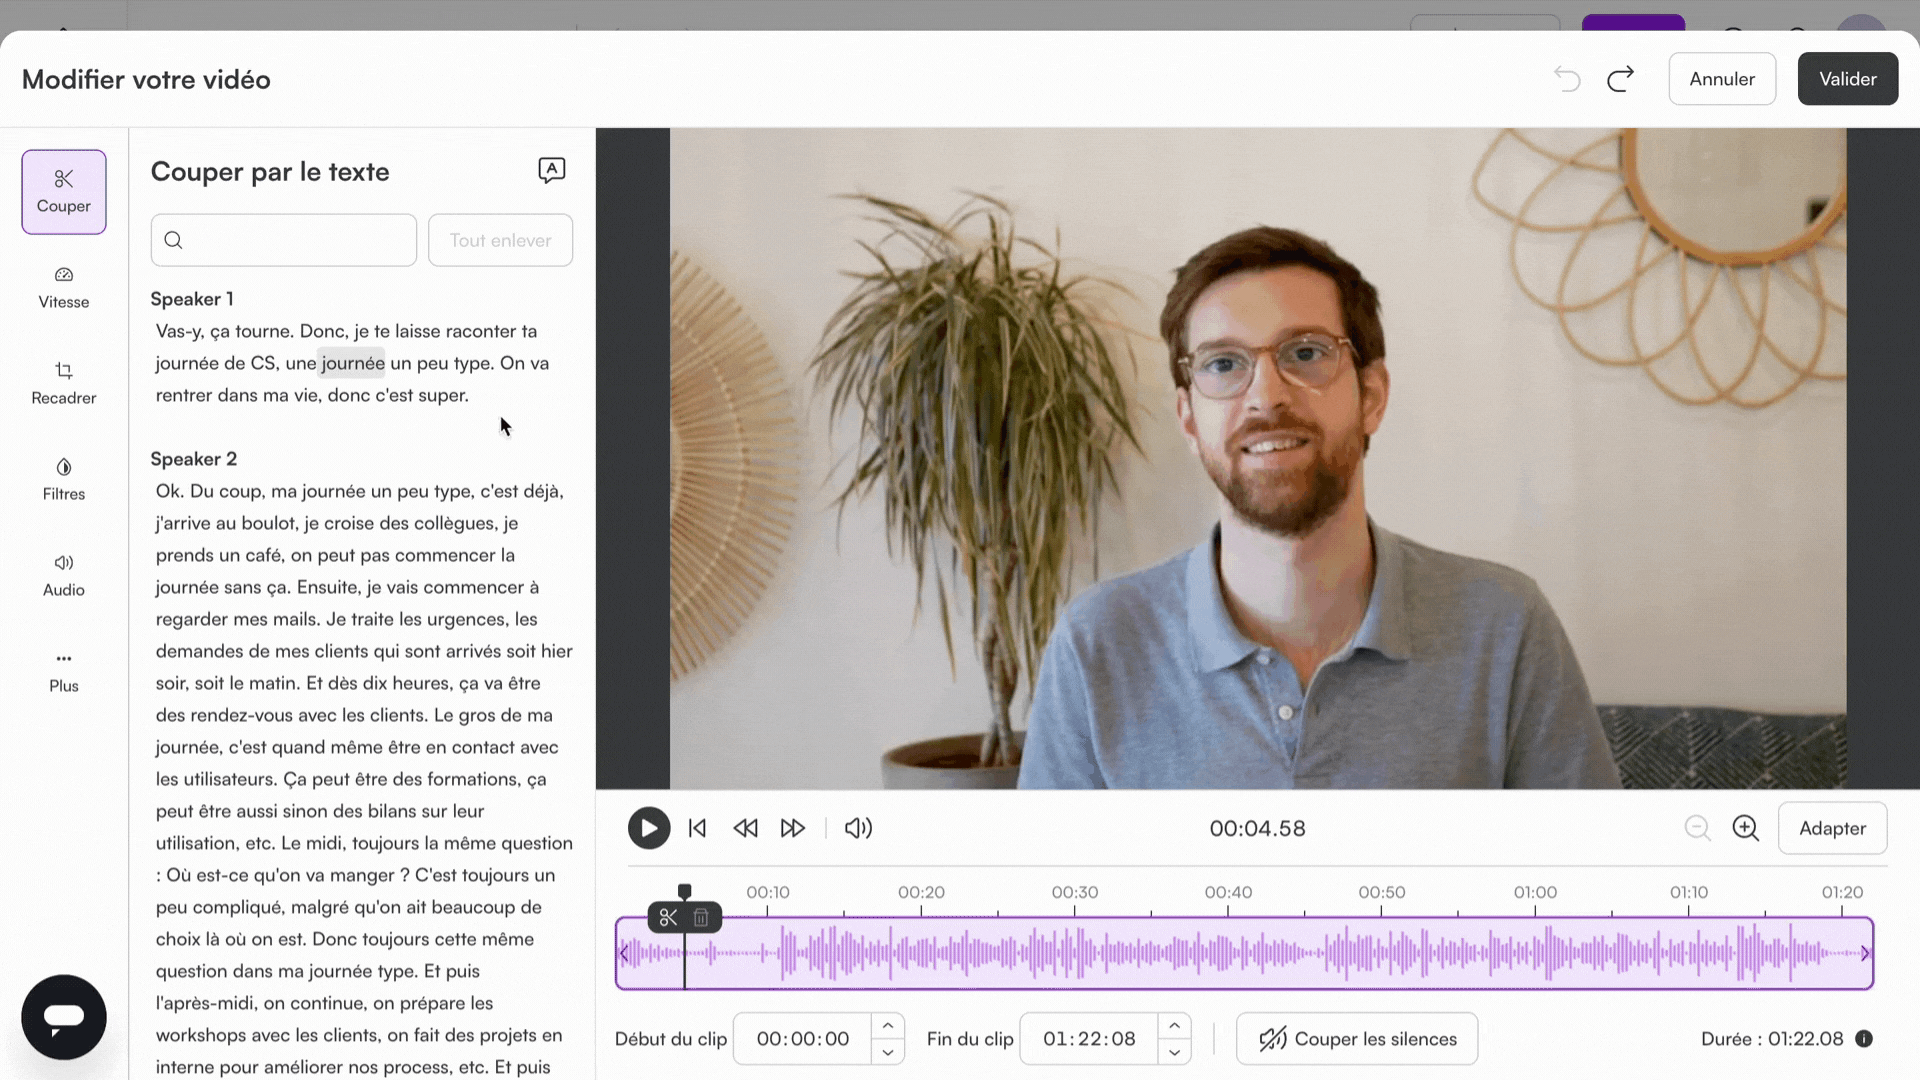Mute the video volume icon
1920x1080 pixels.
(x=858, y=828)
